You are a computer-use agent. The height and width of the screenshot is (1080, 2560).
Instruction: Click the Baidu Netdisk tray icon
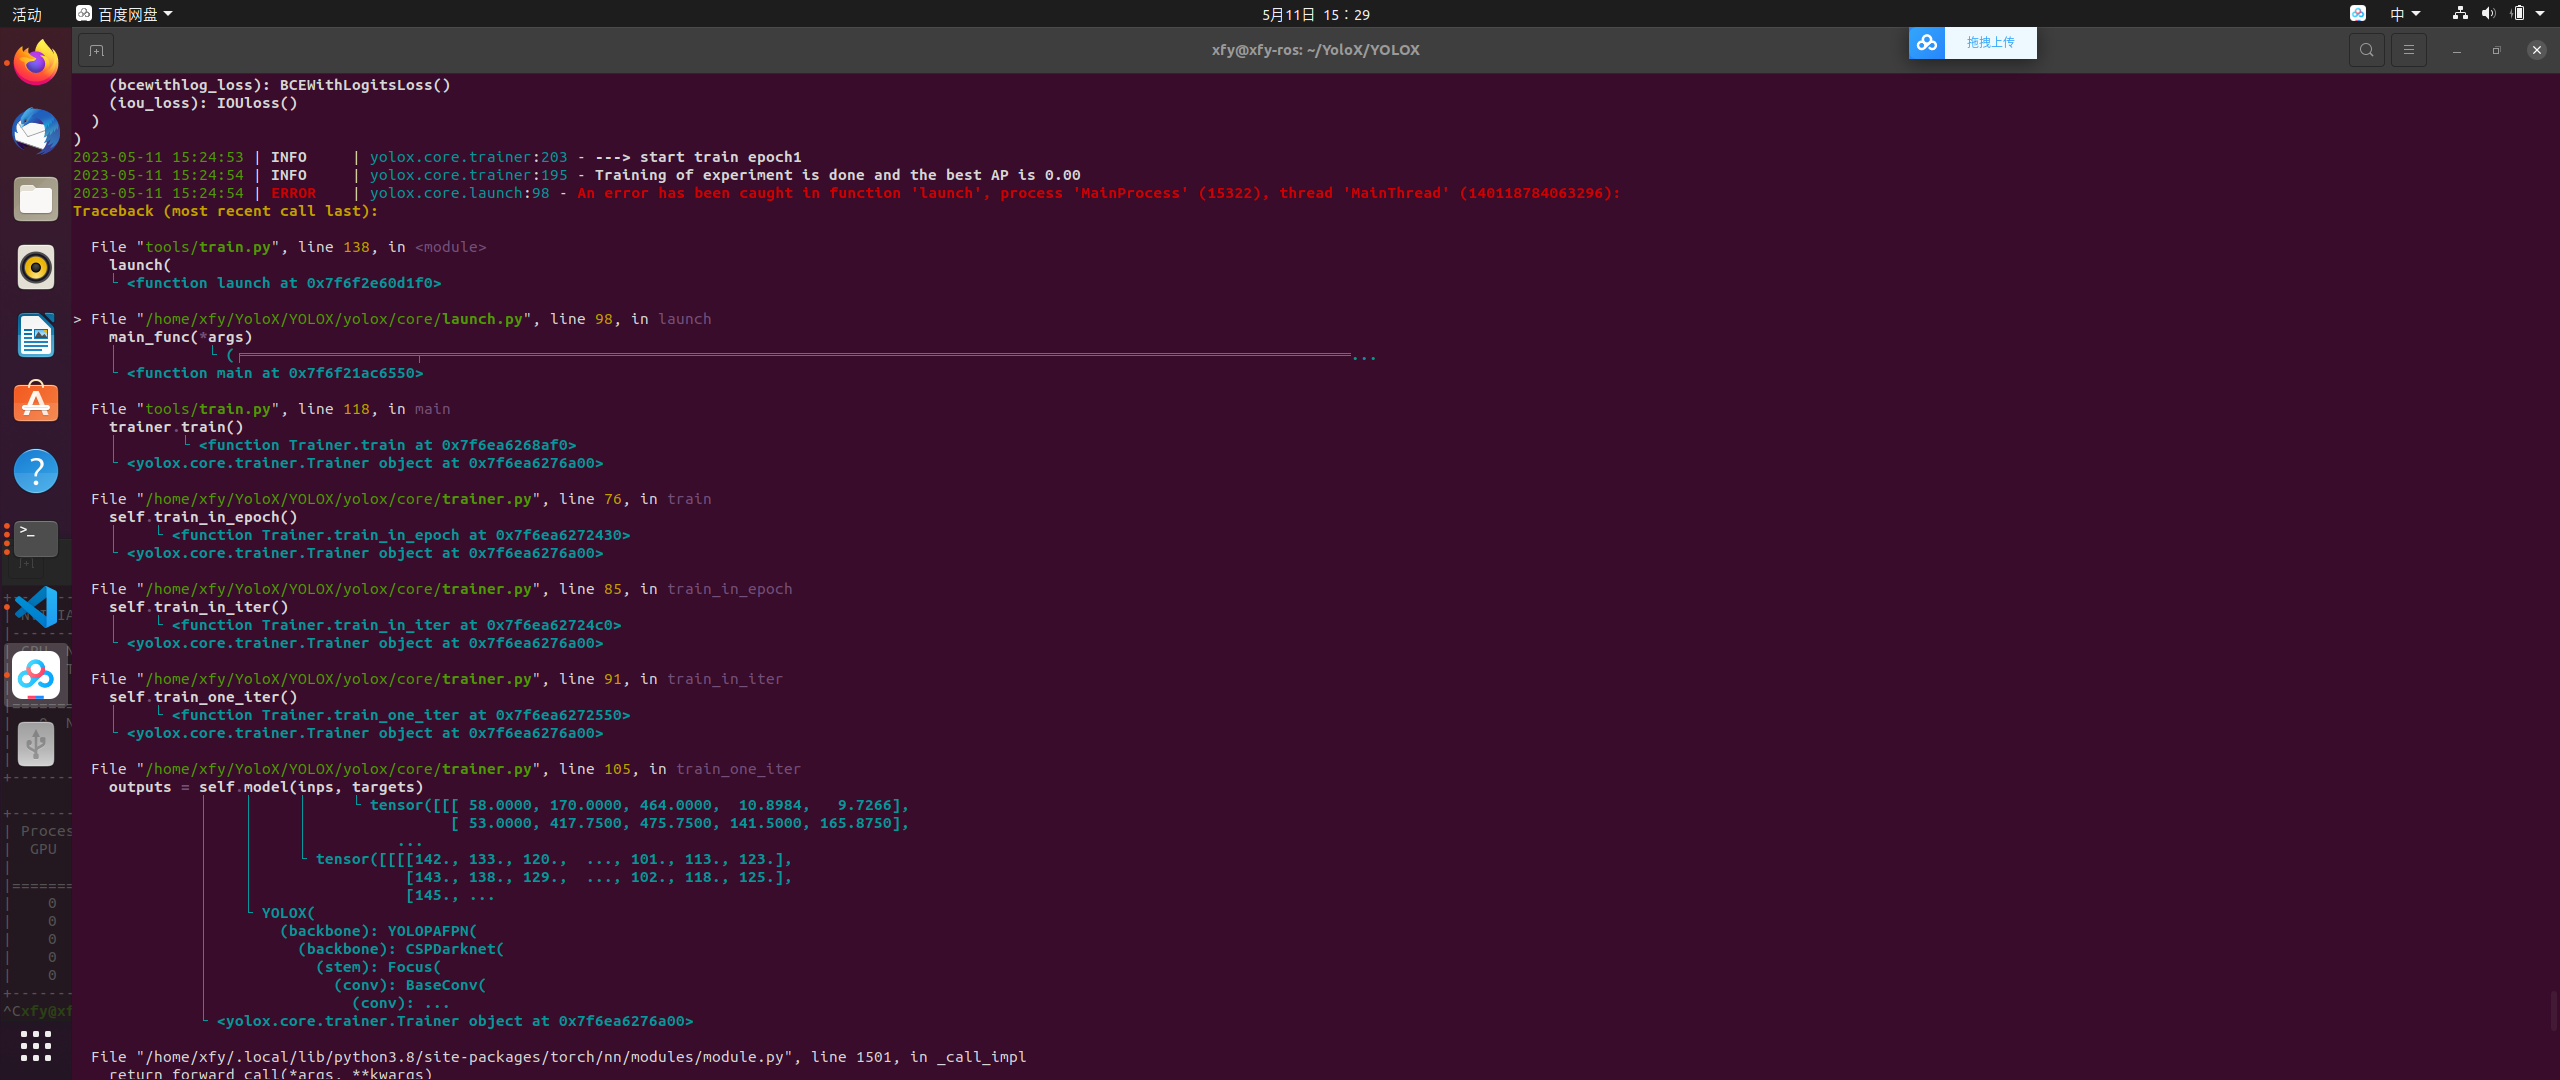pyautogui.click(x=2357, y=13)
